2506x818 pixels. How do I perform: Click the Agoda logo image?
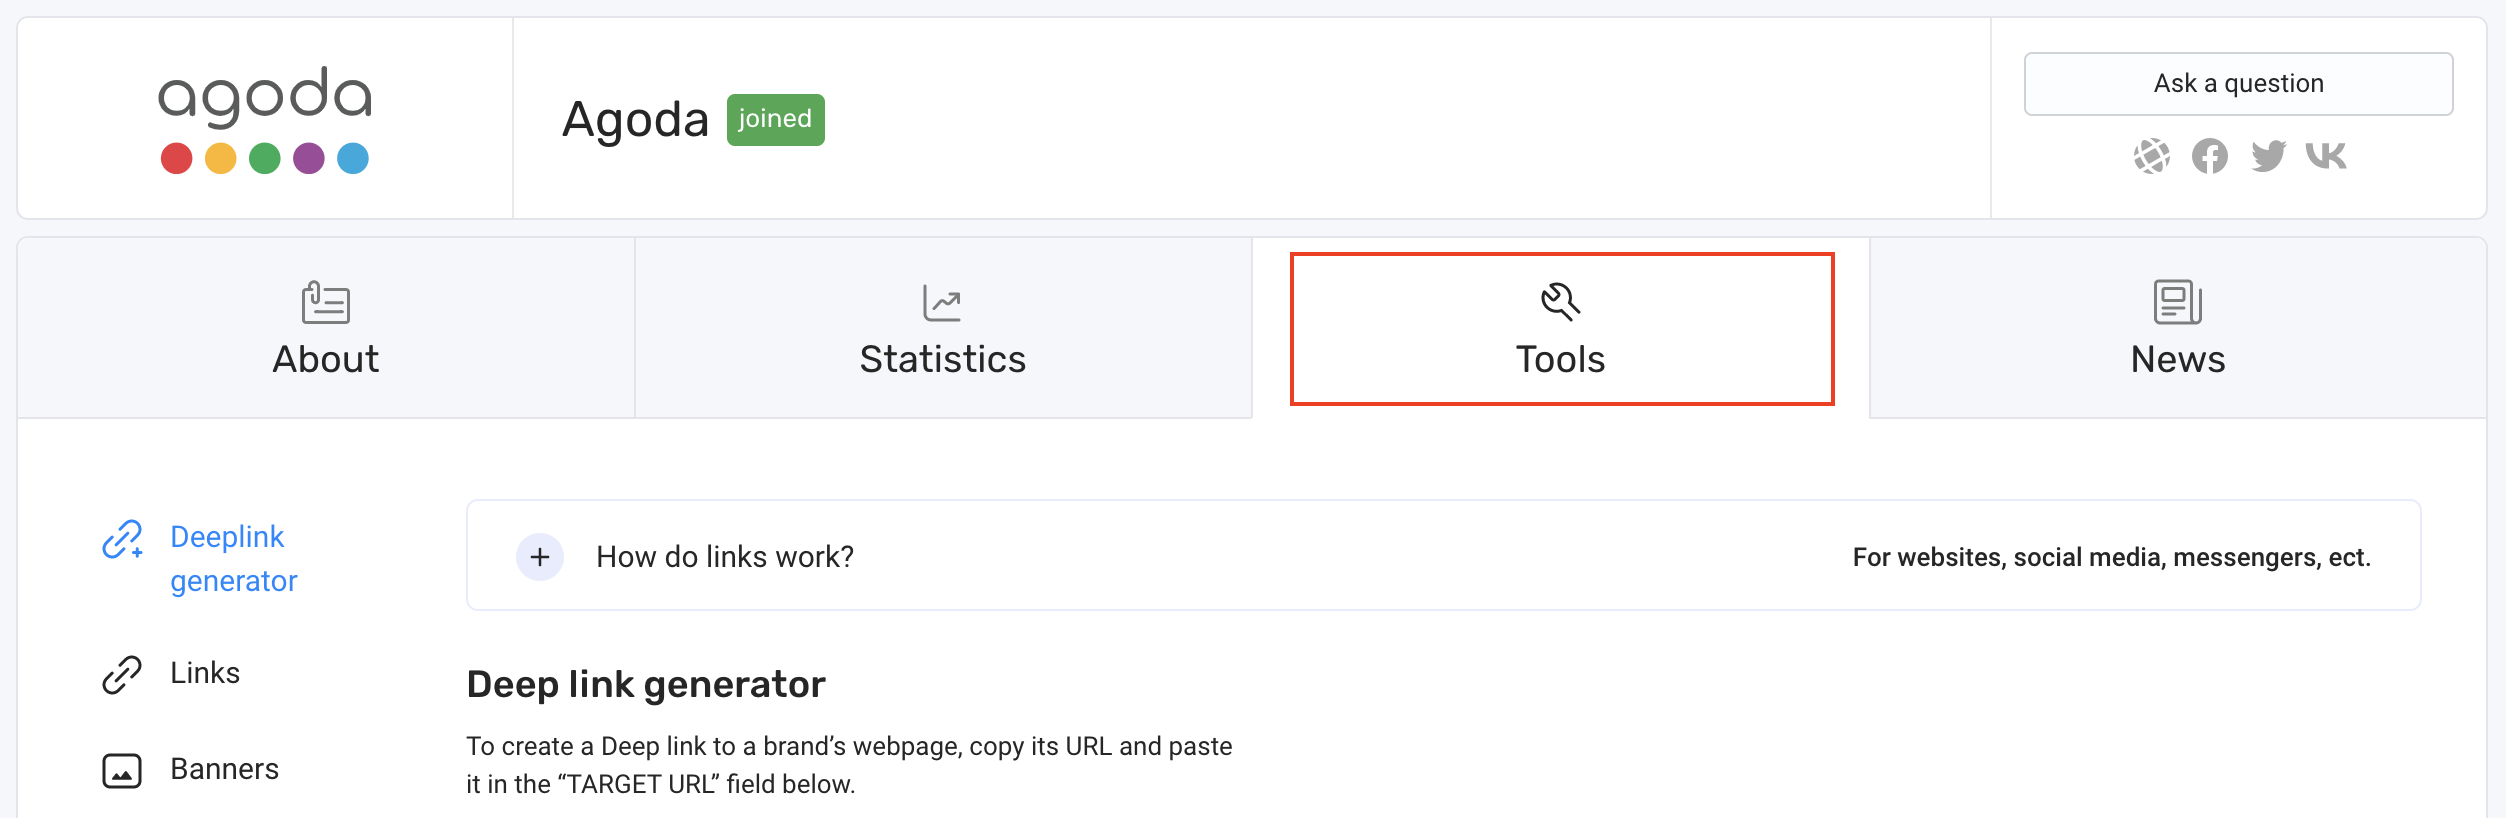[x=265, y=119]
